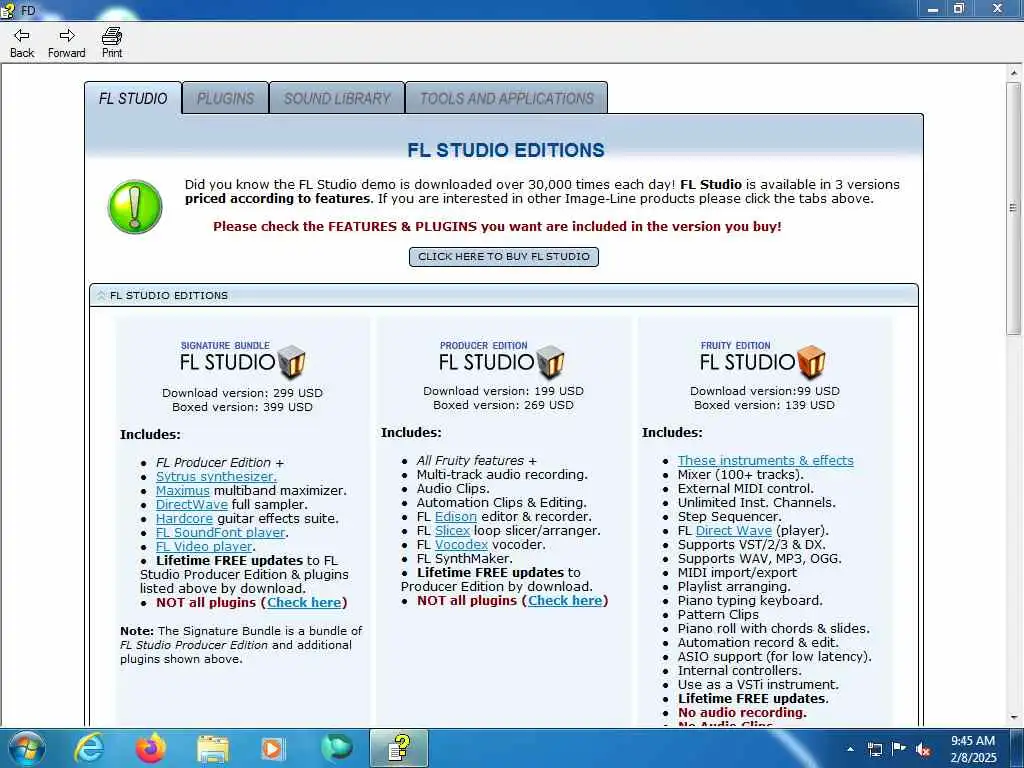Switch to the FL STUDIO tab
Screen dimensions: 1024x768
(133, 99)
